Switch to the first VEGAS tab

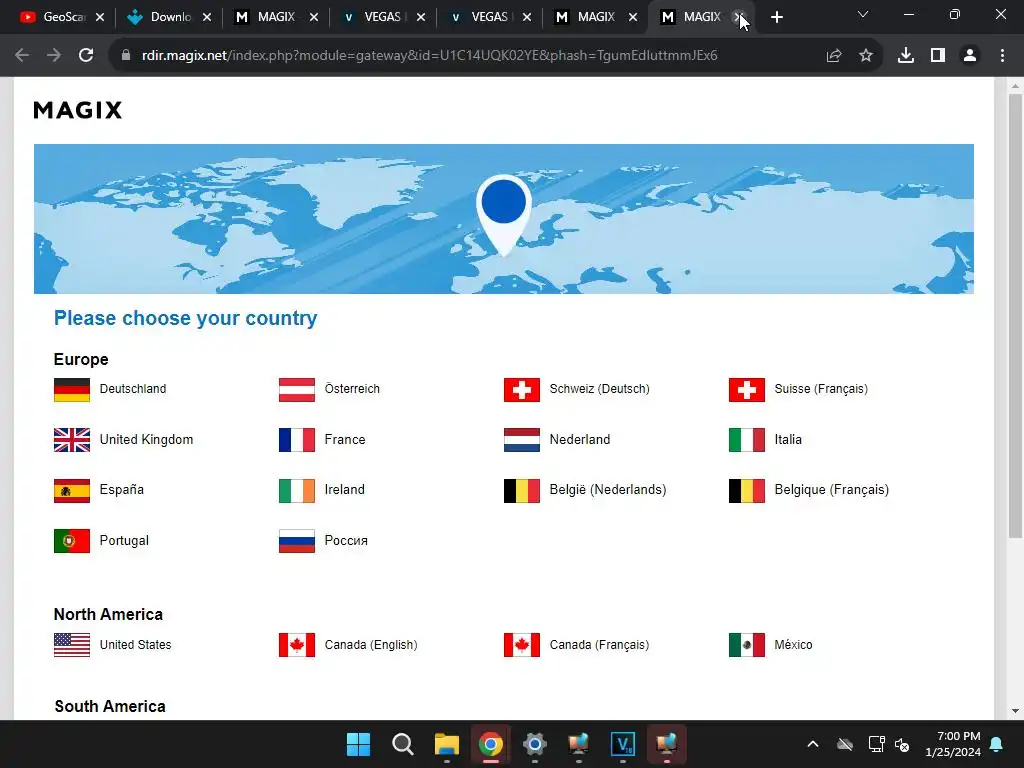(x=376, y=17)
